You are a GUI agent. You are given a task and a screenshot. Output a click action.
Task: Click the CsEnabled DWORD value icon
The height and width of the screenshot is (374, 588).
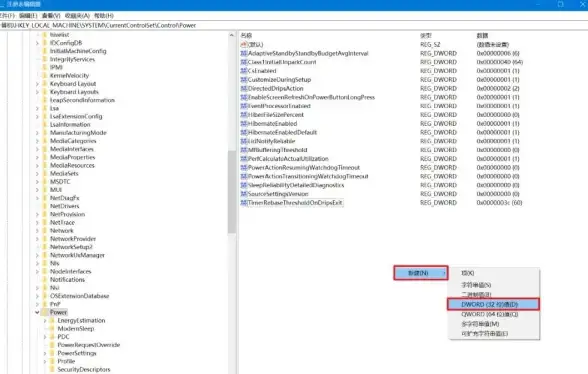click(243, 71)
